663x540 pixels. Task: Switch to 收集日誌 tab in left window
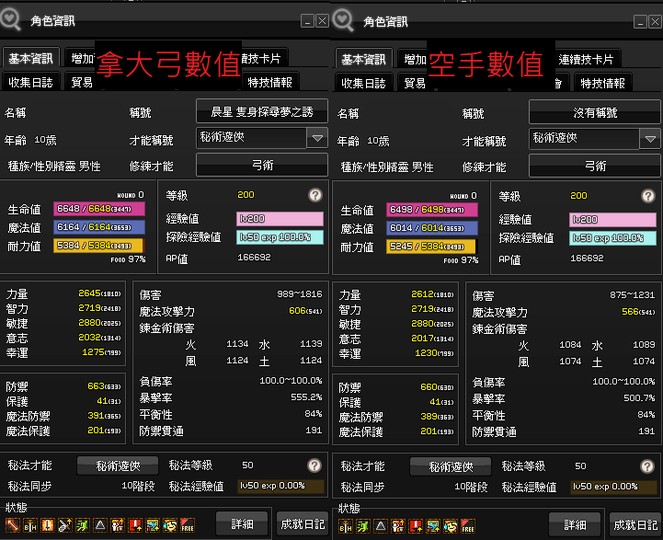tap(31, 82)
